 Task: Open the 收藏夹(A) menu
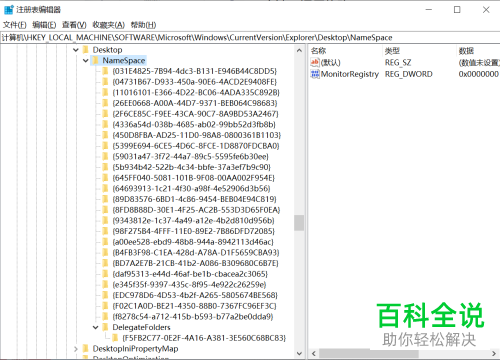click(x=108, y=25)
